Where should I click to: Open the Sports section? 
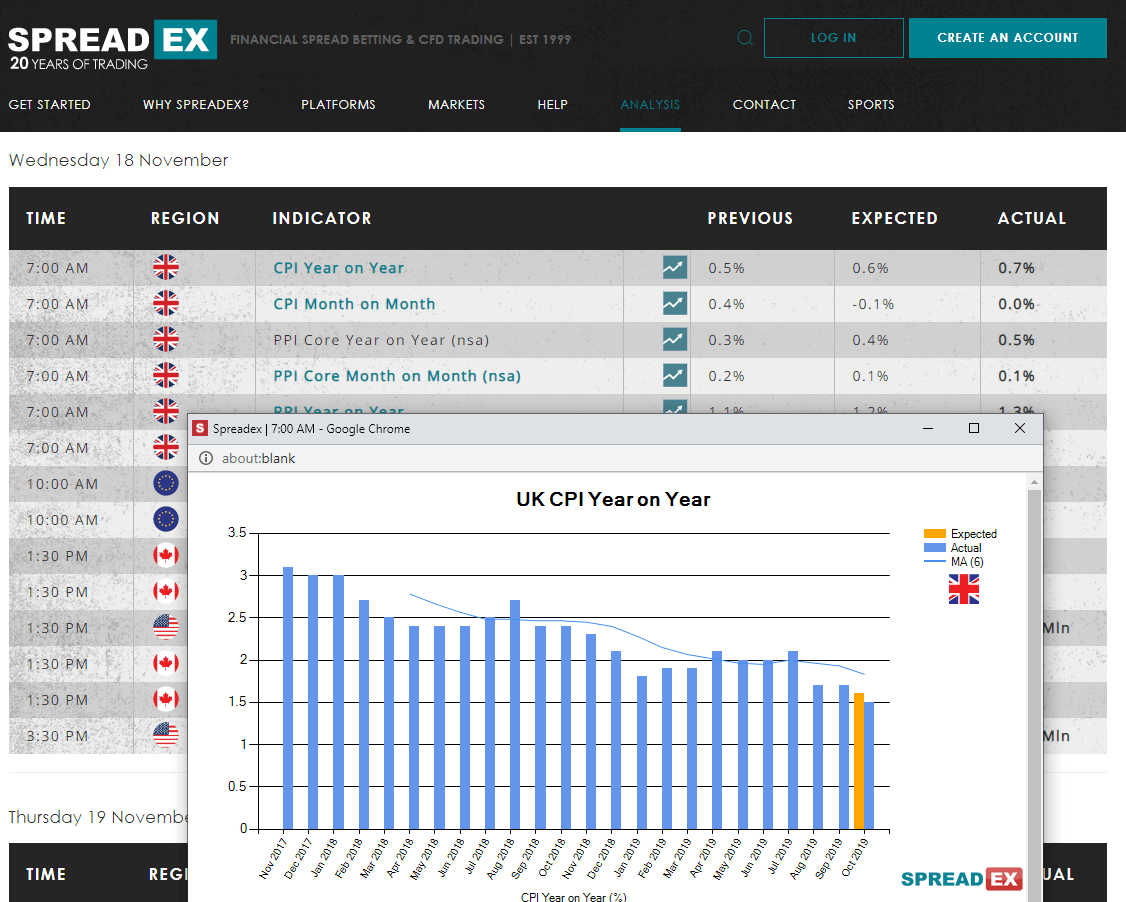[x=871, y=105]
